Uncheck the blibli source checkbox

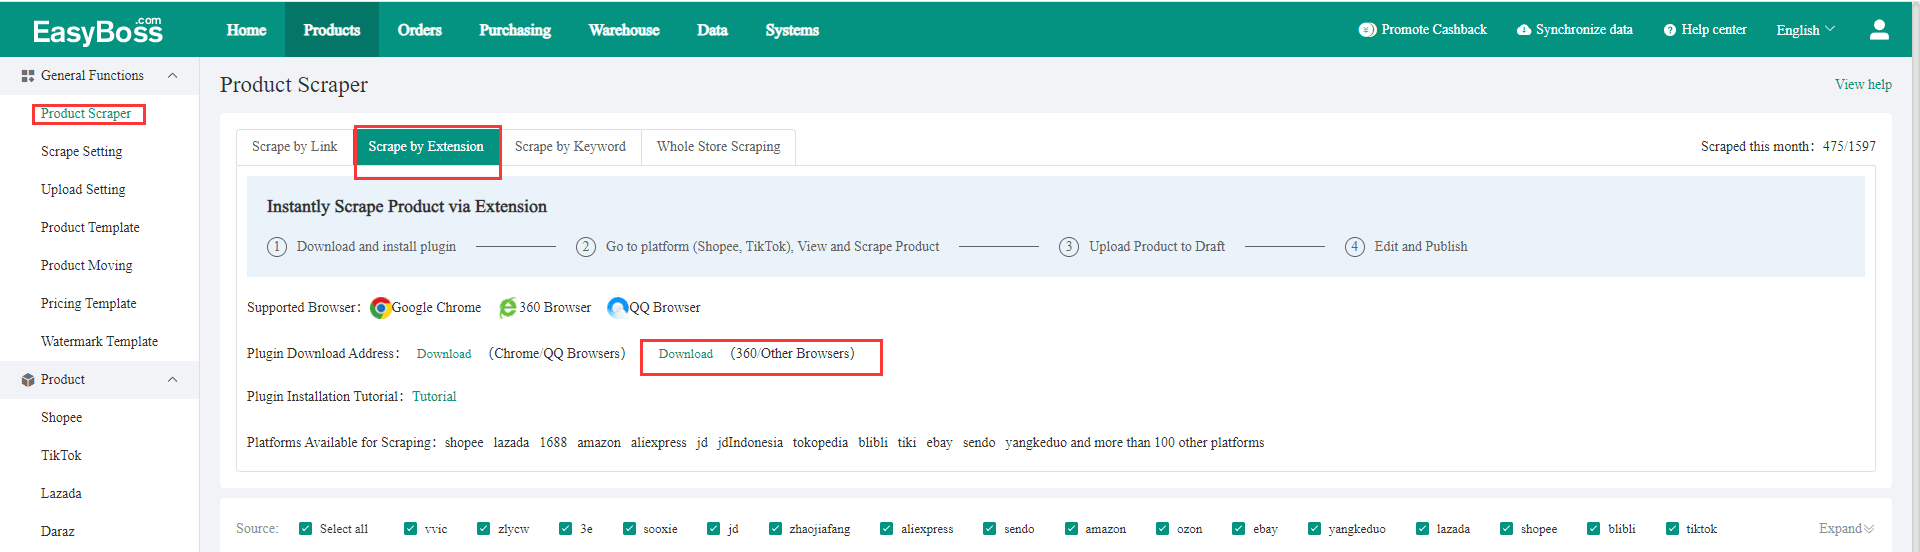tap(1594, 529)
